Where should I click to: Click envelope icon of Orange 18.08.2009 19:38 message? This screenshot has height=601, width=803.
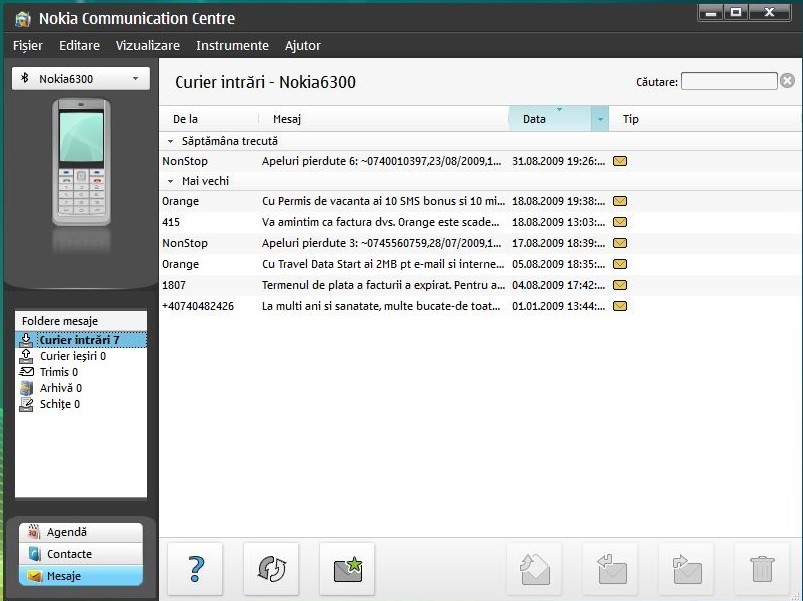click(620, 201)
